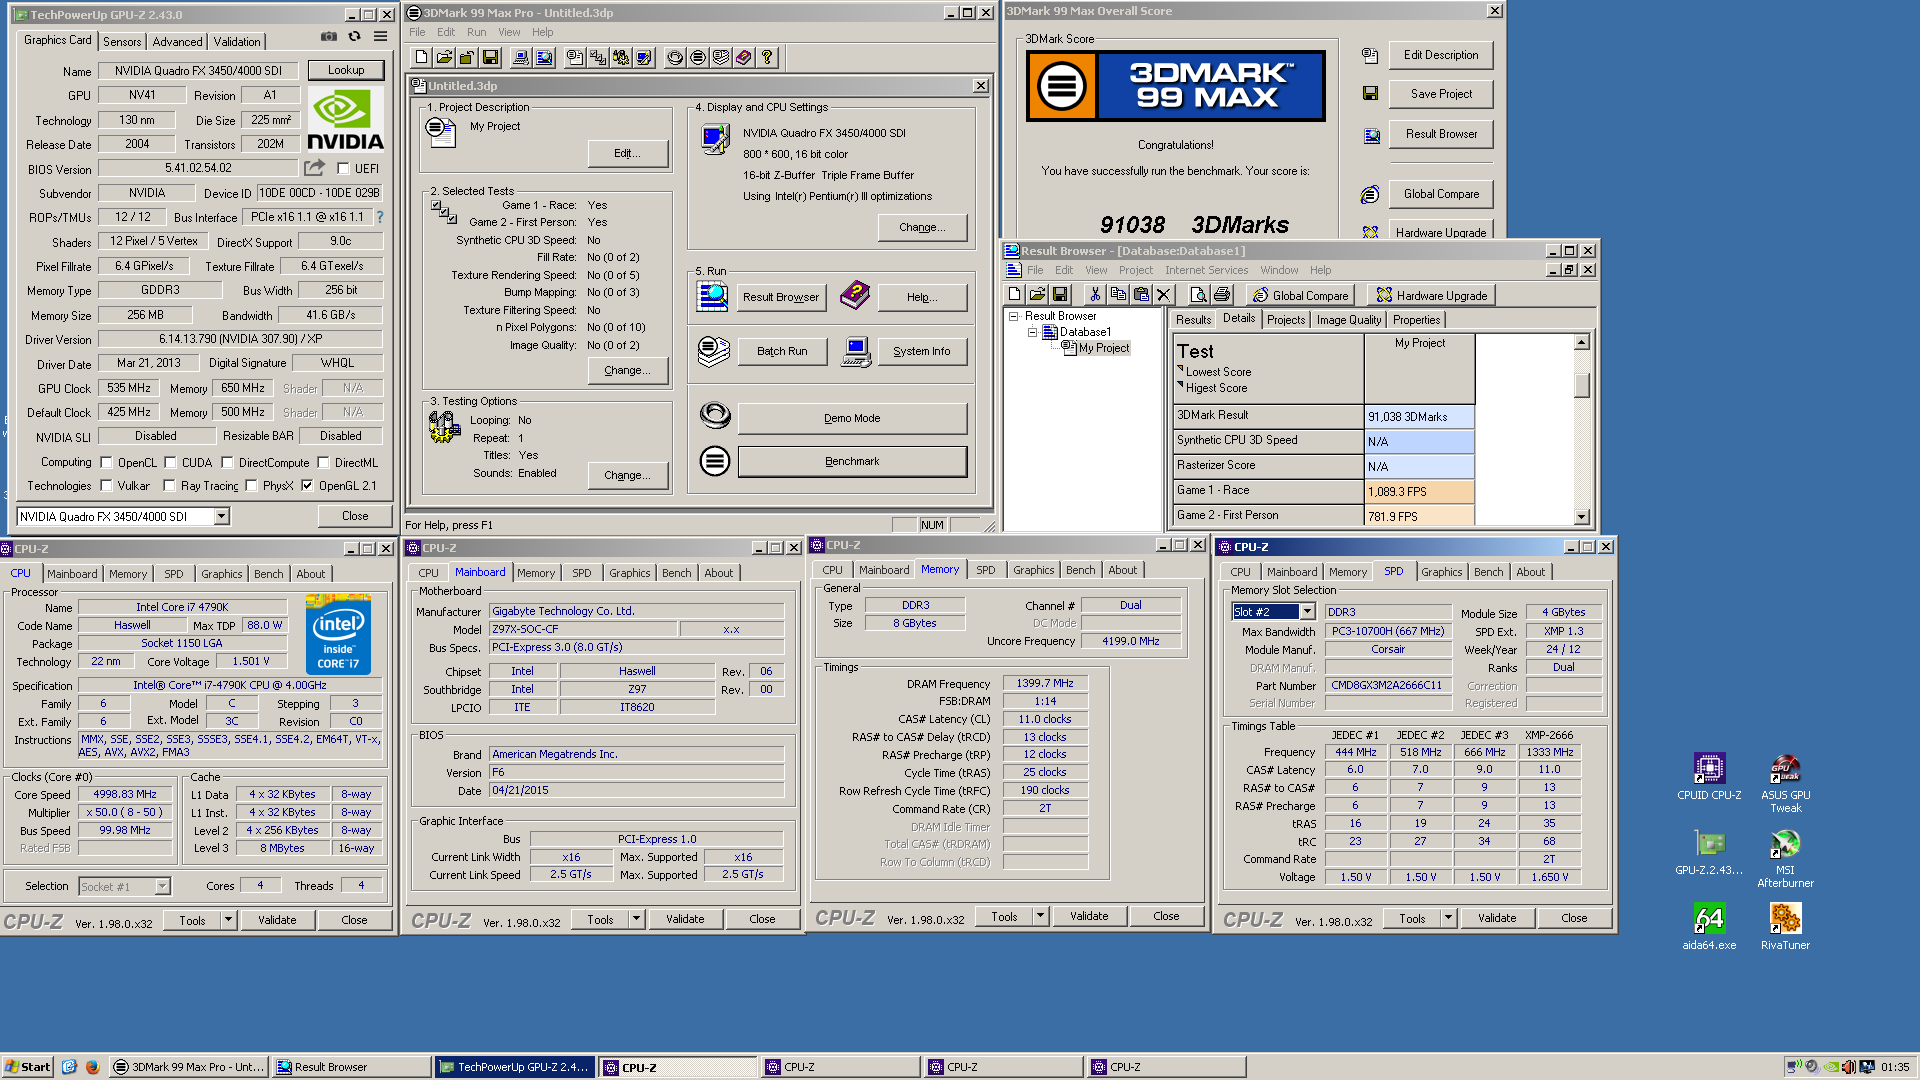Switch to the Advanced tab in GPU-Z

[x=177, y=42]
